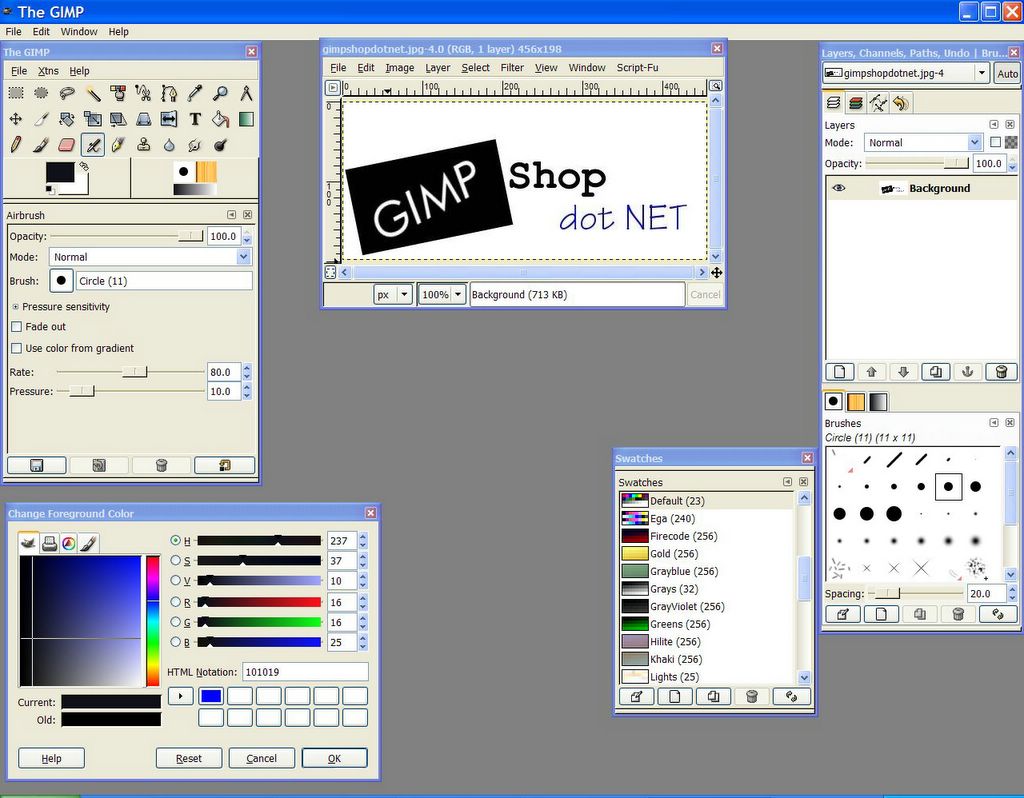
Task: Select the Paths tool
Action: pos(169,93)
